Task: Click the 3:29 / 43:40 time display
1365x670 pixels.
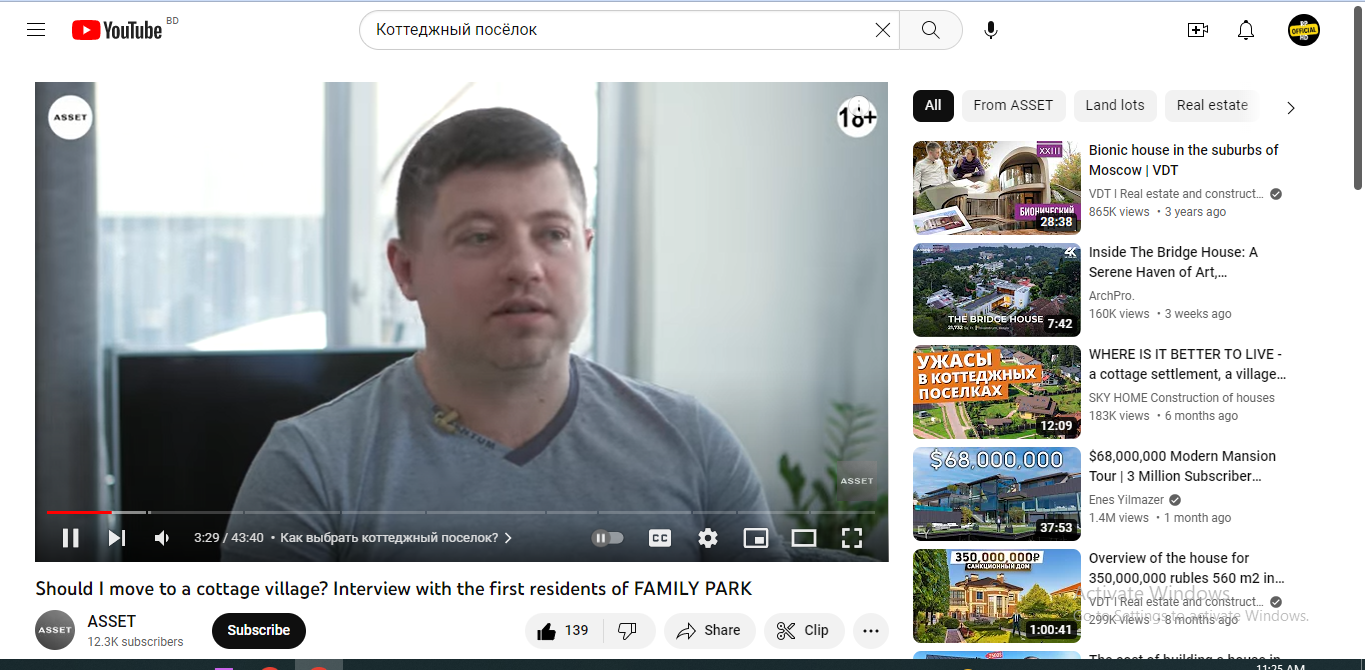Action: [x=229, y=538]
